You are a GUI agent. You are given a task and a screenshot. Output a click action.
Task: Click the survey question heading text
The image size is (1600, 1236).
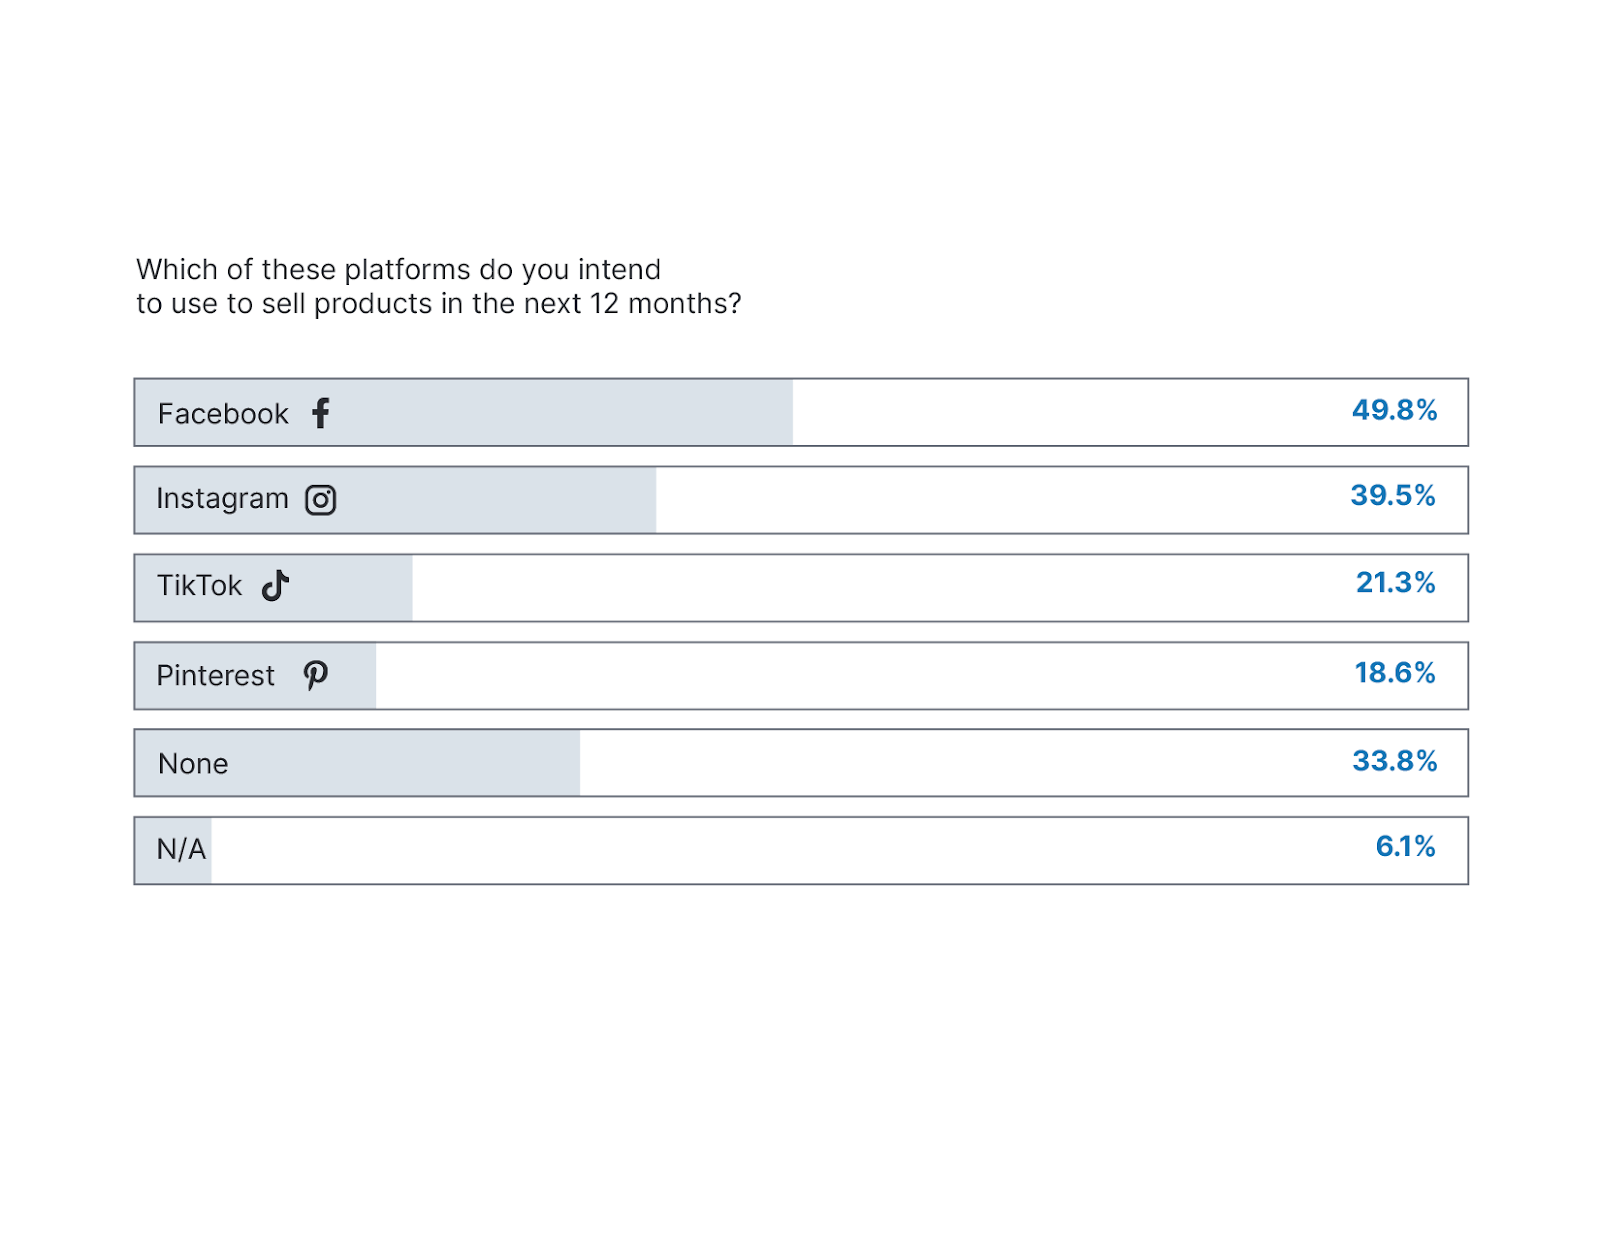pyautogui.click(x=438, y=287)
